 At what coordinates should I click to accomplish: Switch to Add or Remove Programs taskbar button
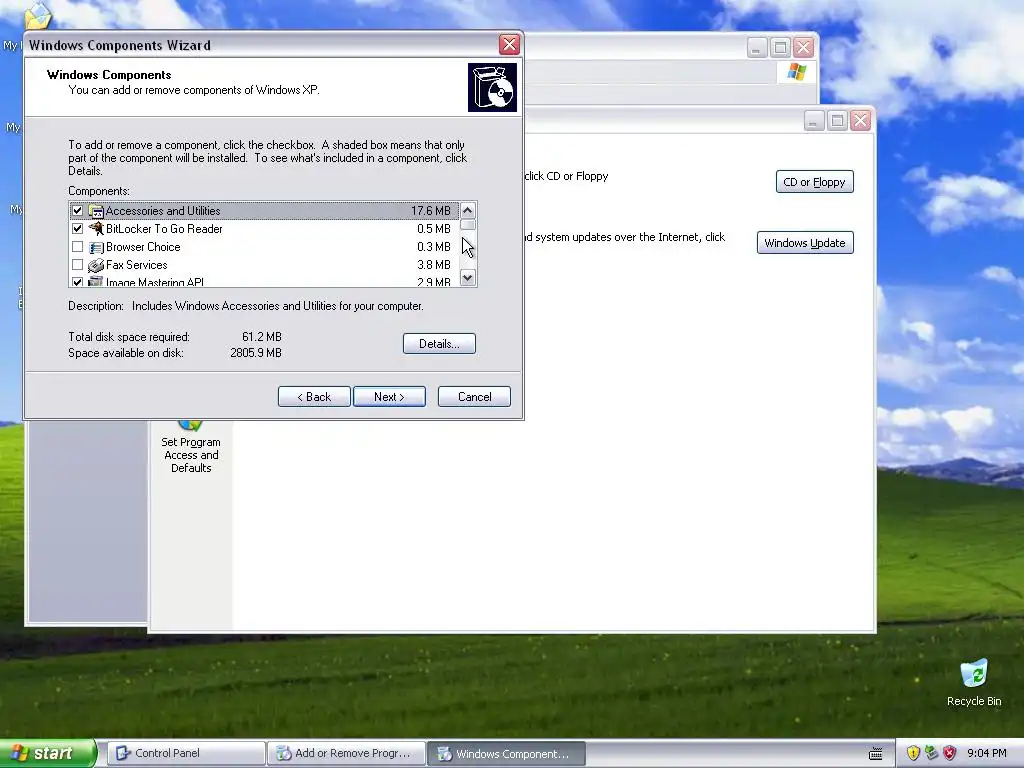(346, 753)
